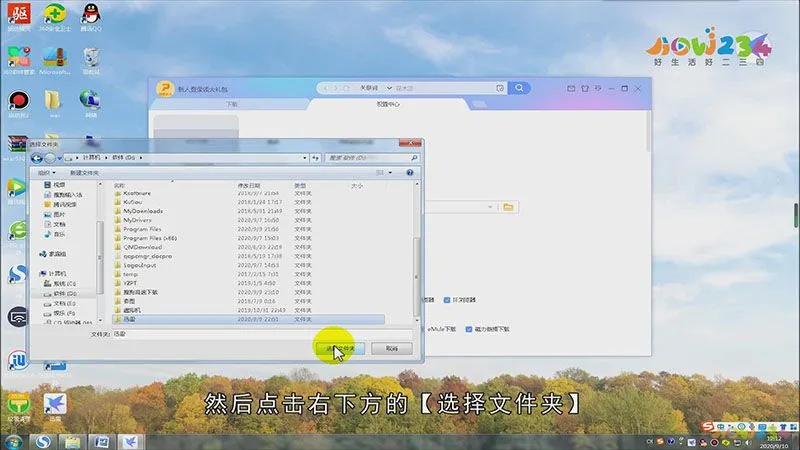Sort by the 类型 column header
800x450 pixels.
pos(300,186)
